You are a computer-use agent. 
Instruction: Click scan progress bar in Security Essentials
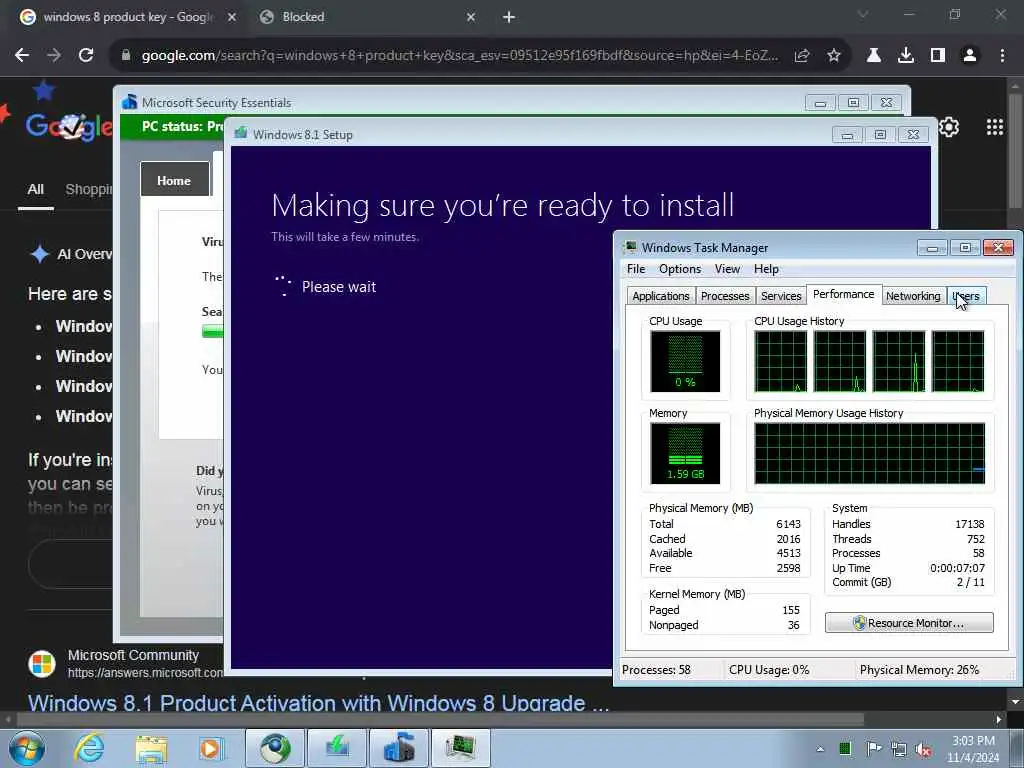(212, 332)
